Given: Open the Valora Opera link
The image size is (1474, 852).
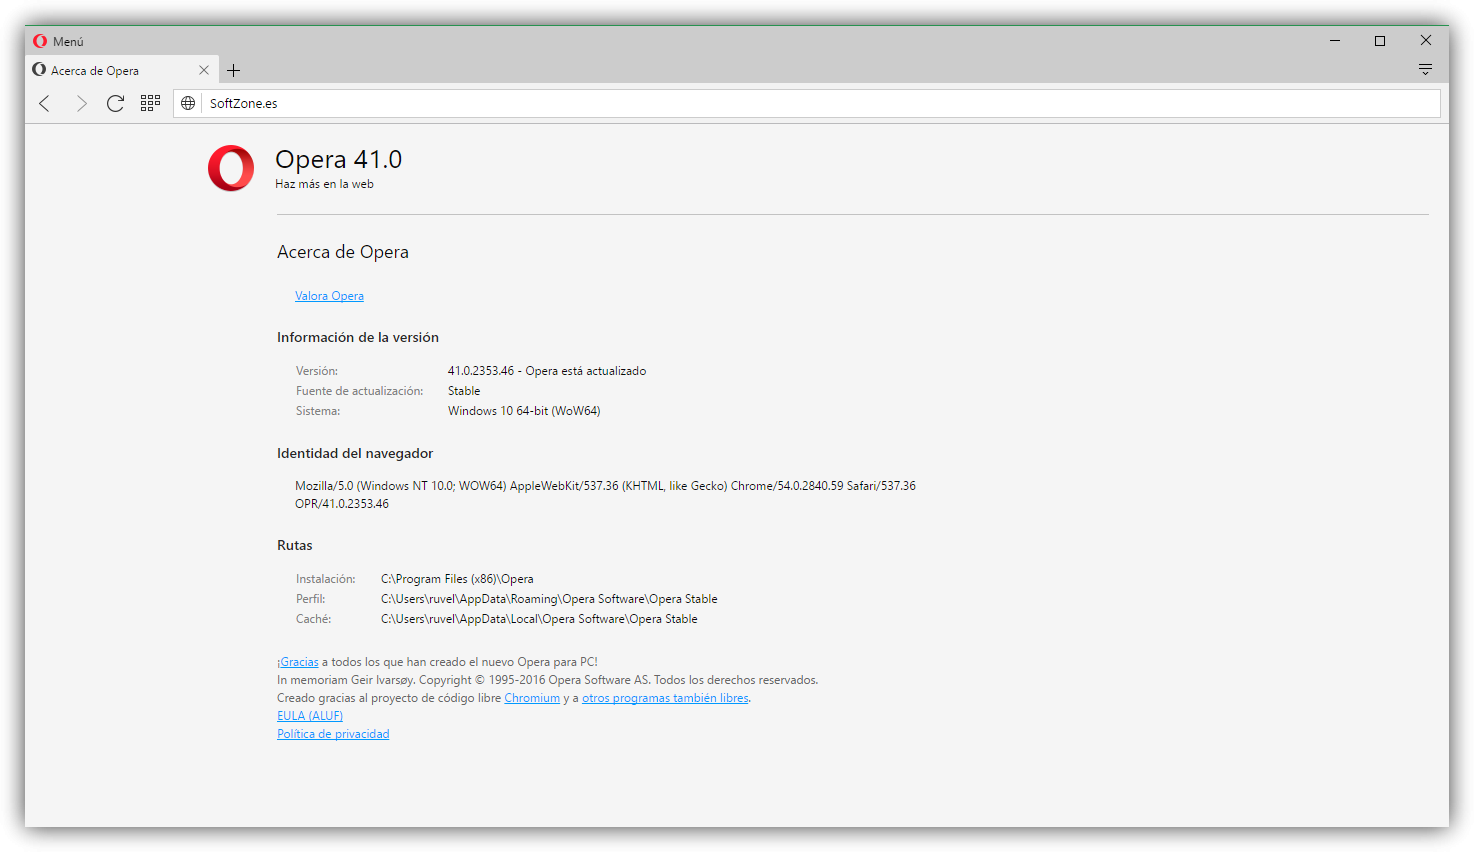Looking at the screenshot, I should 329,296.
